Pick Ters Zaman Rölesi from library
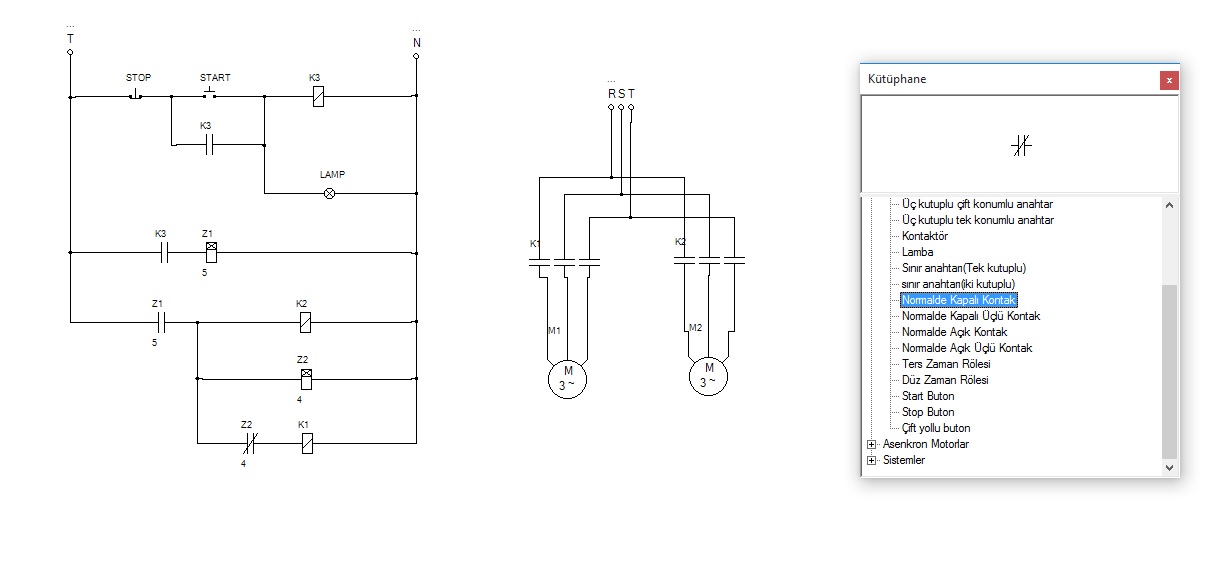The height and width of the screenshot is (577, 1229). tap(945, 364)
